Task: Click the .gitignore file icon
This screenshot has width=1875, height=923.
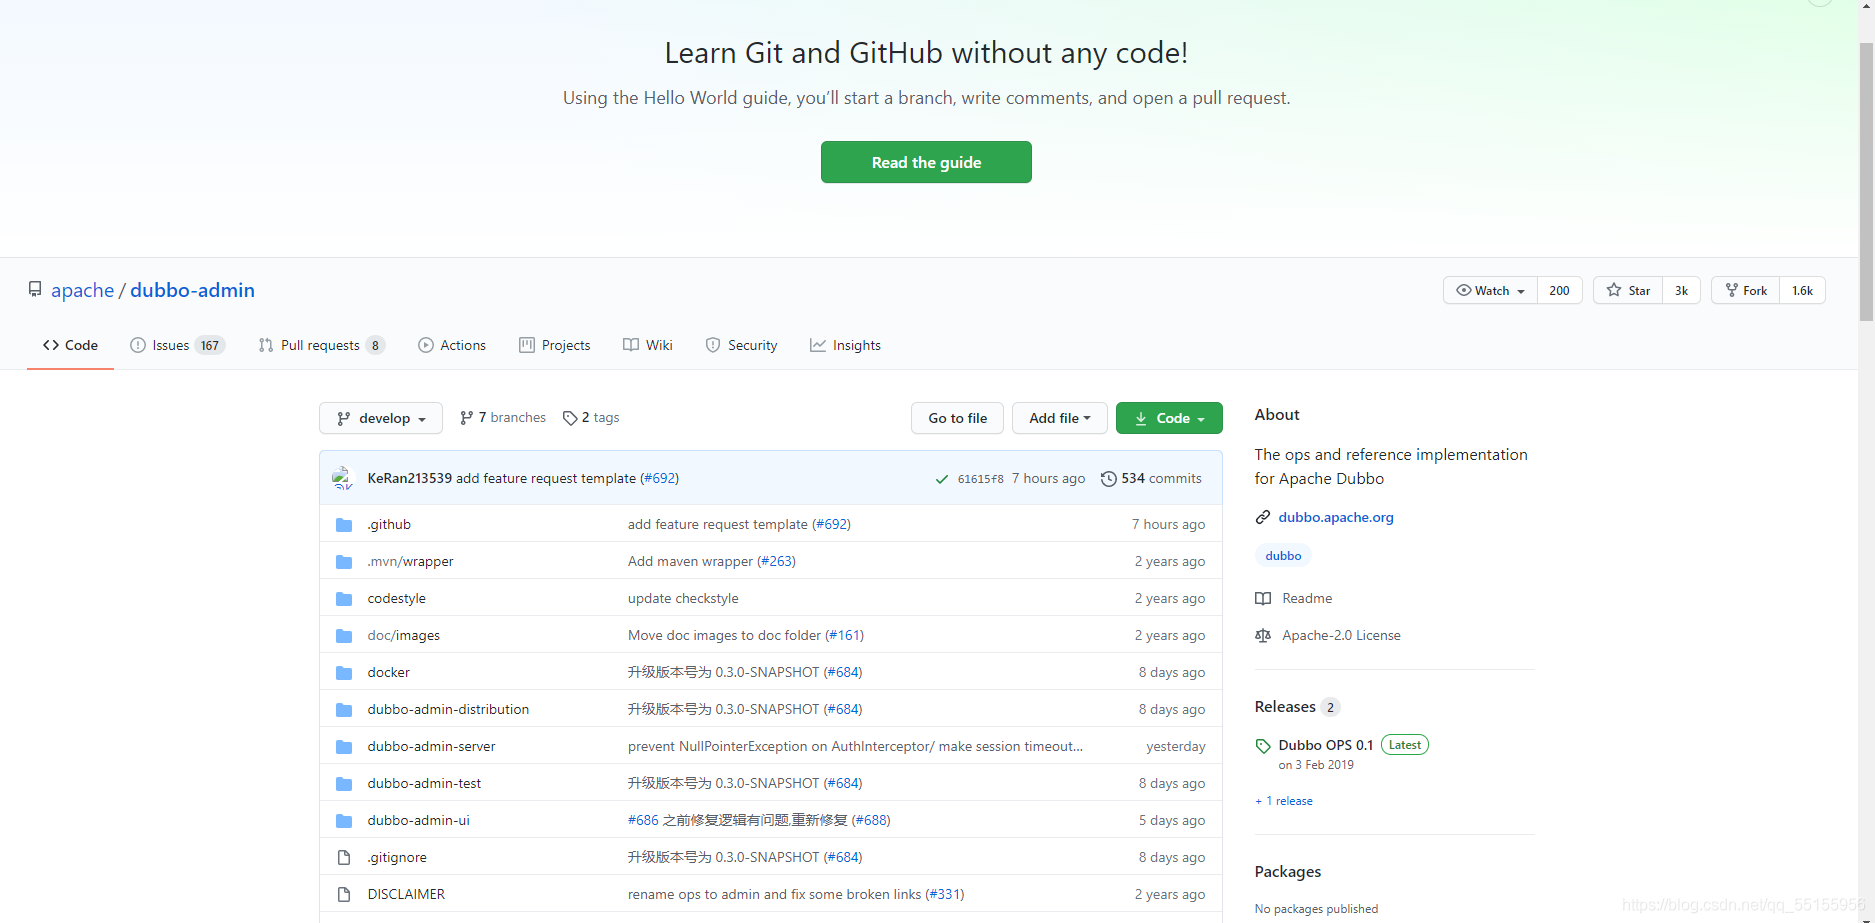Action: point(344,857)
